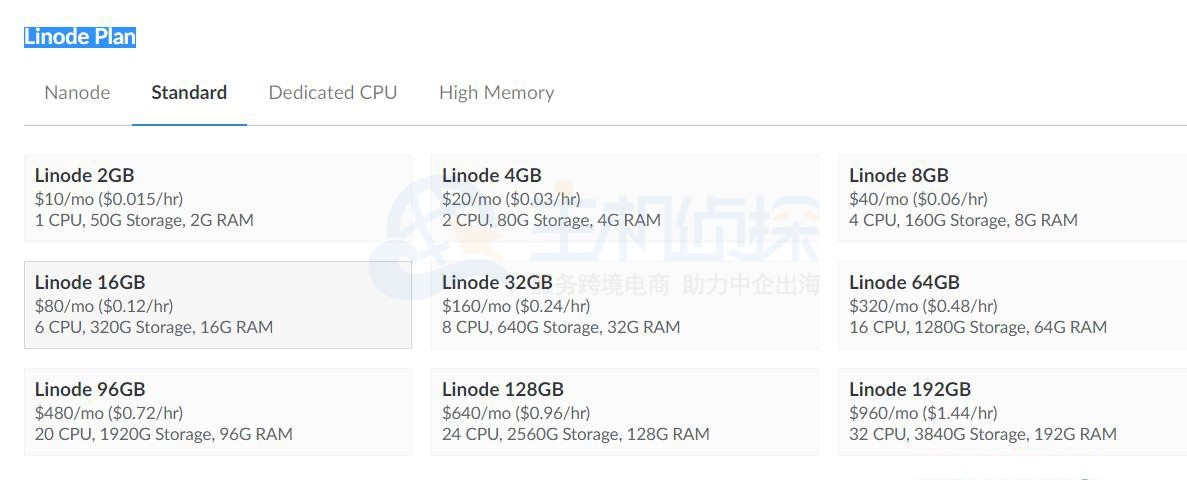Choose the Linode 128GB plan

click(624, 412)
